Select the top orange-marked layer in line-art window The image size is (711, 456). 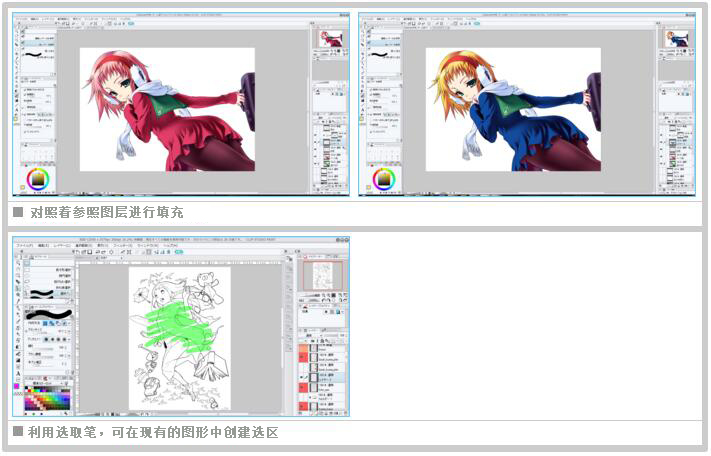[321, 348]
